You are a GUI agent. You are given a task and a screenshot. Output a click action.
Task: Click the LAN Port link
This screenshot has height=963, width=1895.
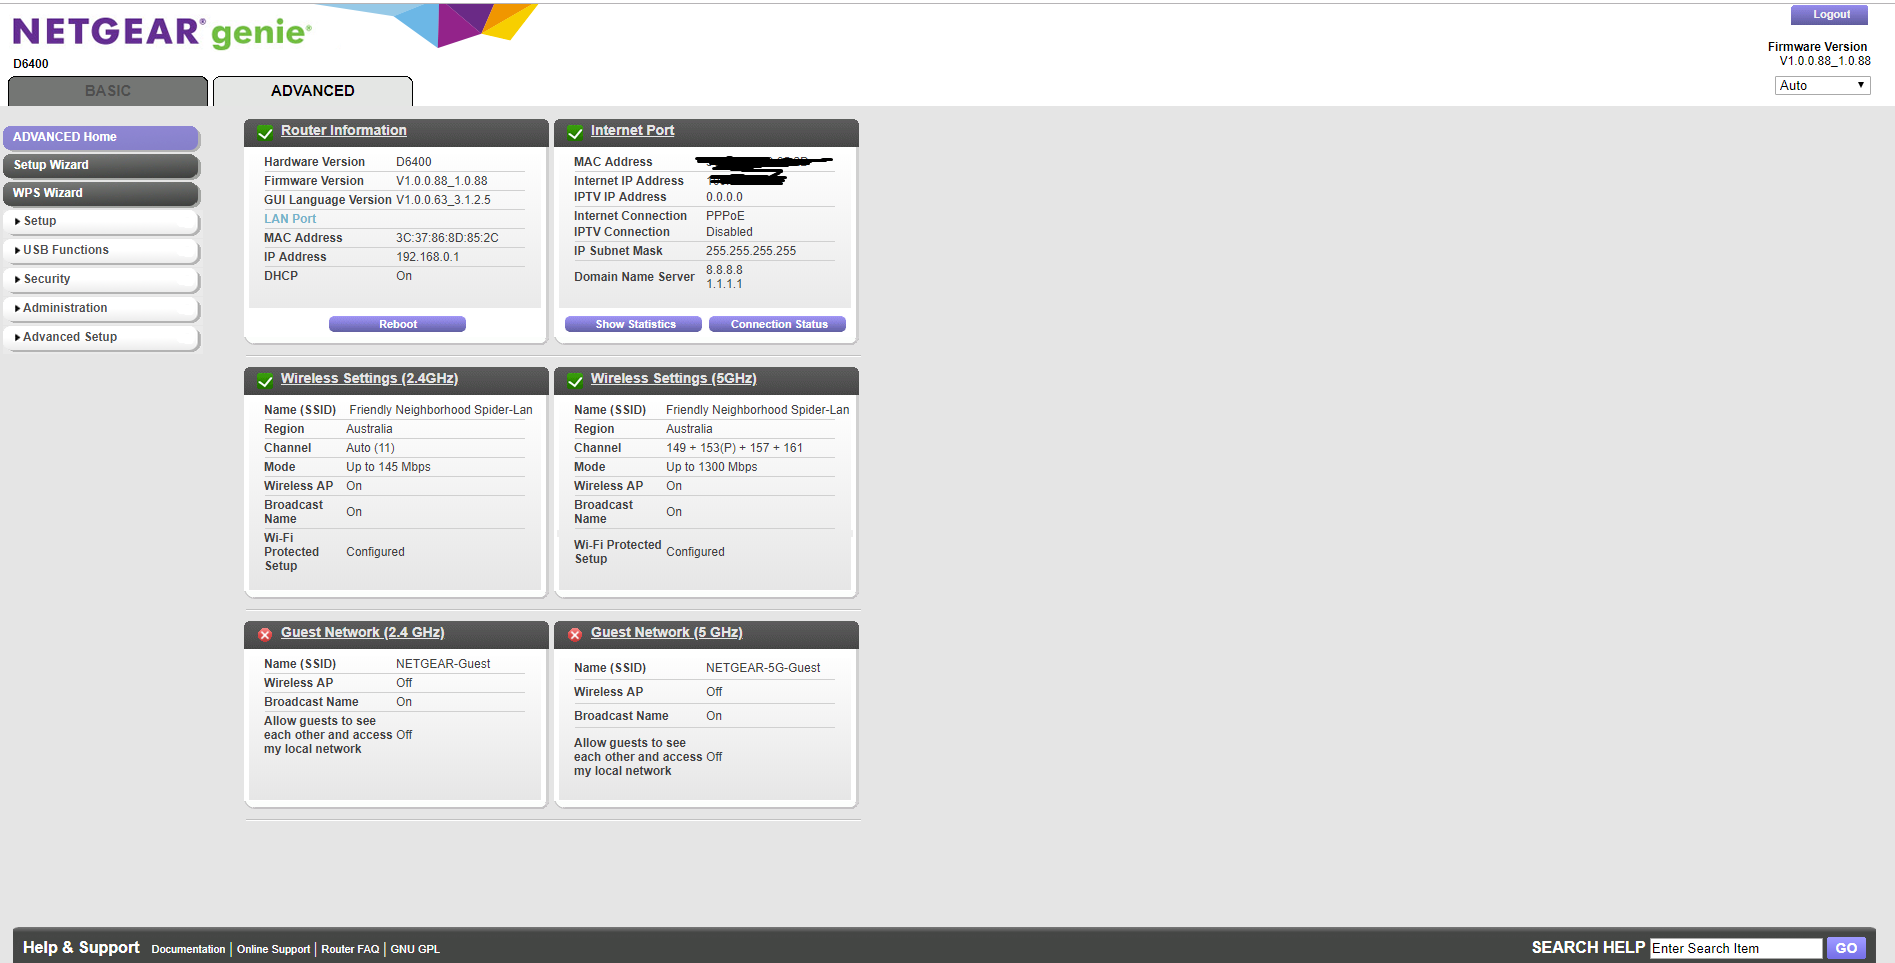290,219
